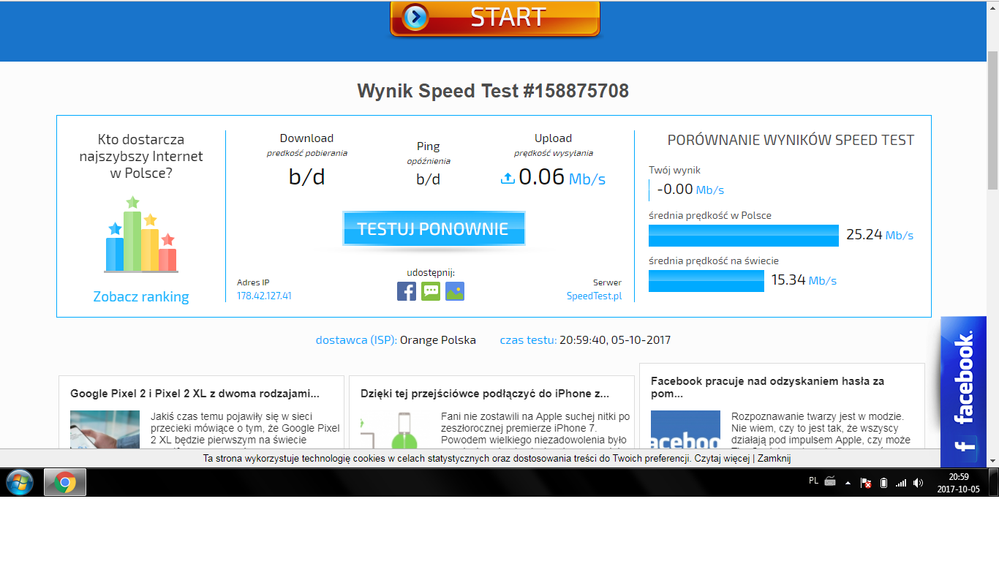This screenshot has height=562, width=999.
Task: Click the Google Pixel article thumbnail
Action: coord(105,429)
